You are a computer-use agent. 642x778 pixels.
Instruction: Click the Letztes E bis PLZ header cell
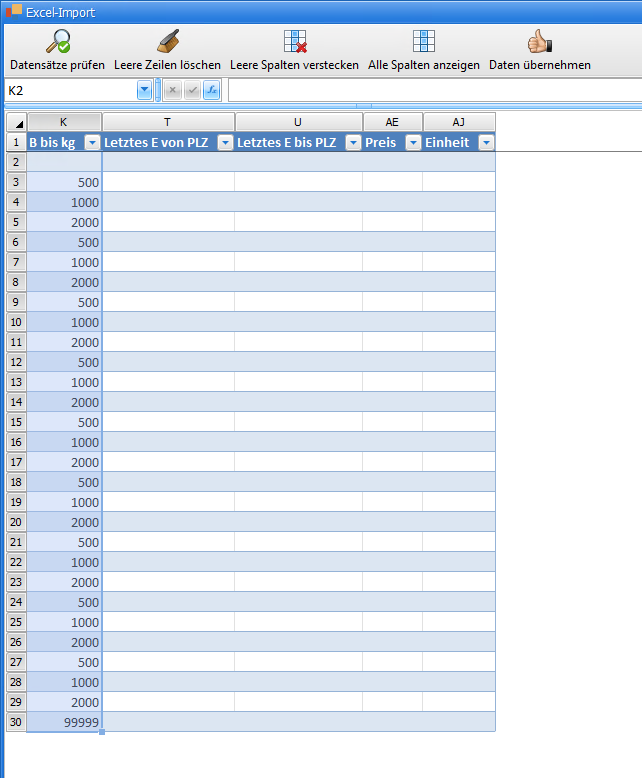coord(298,142)
